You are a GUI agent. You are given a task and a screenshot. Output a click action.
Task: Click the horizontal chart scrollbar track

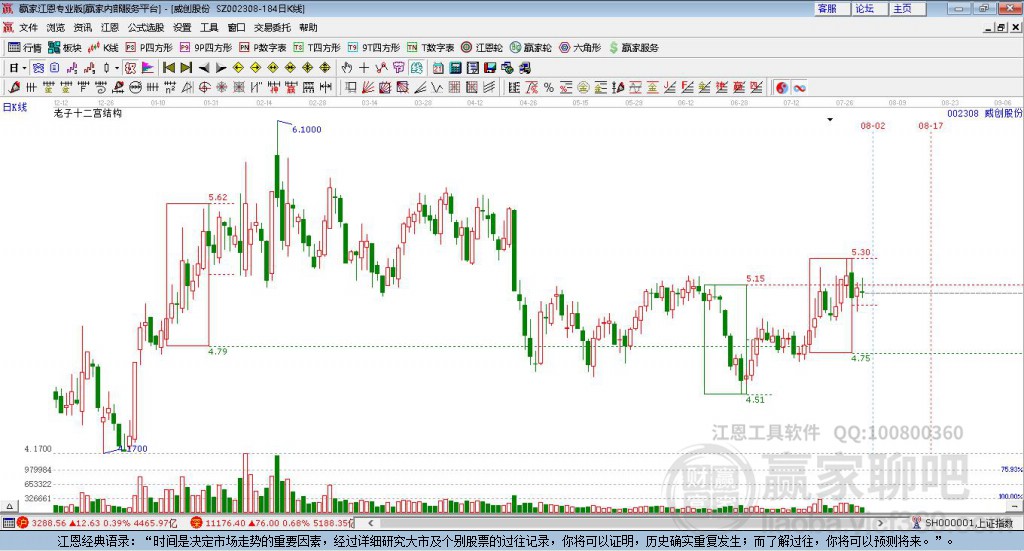pos(626,523)
